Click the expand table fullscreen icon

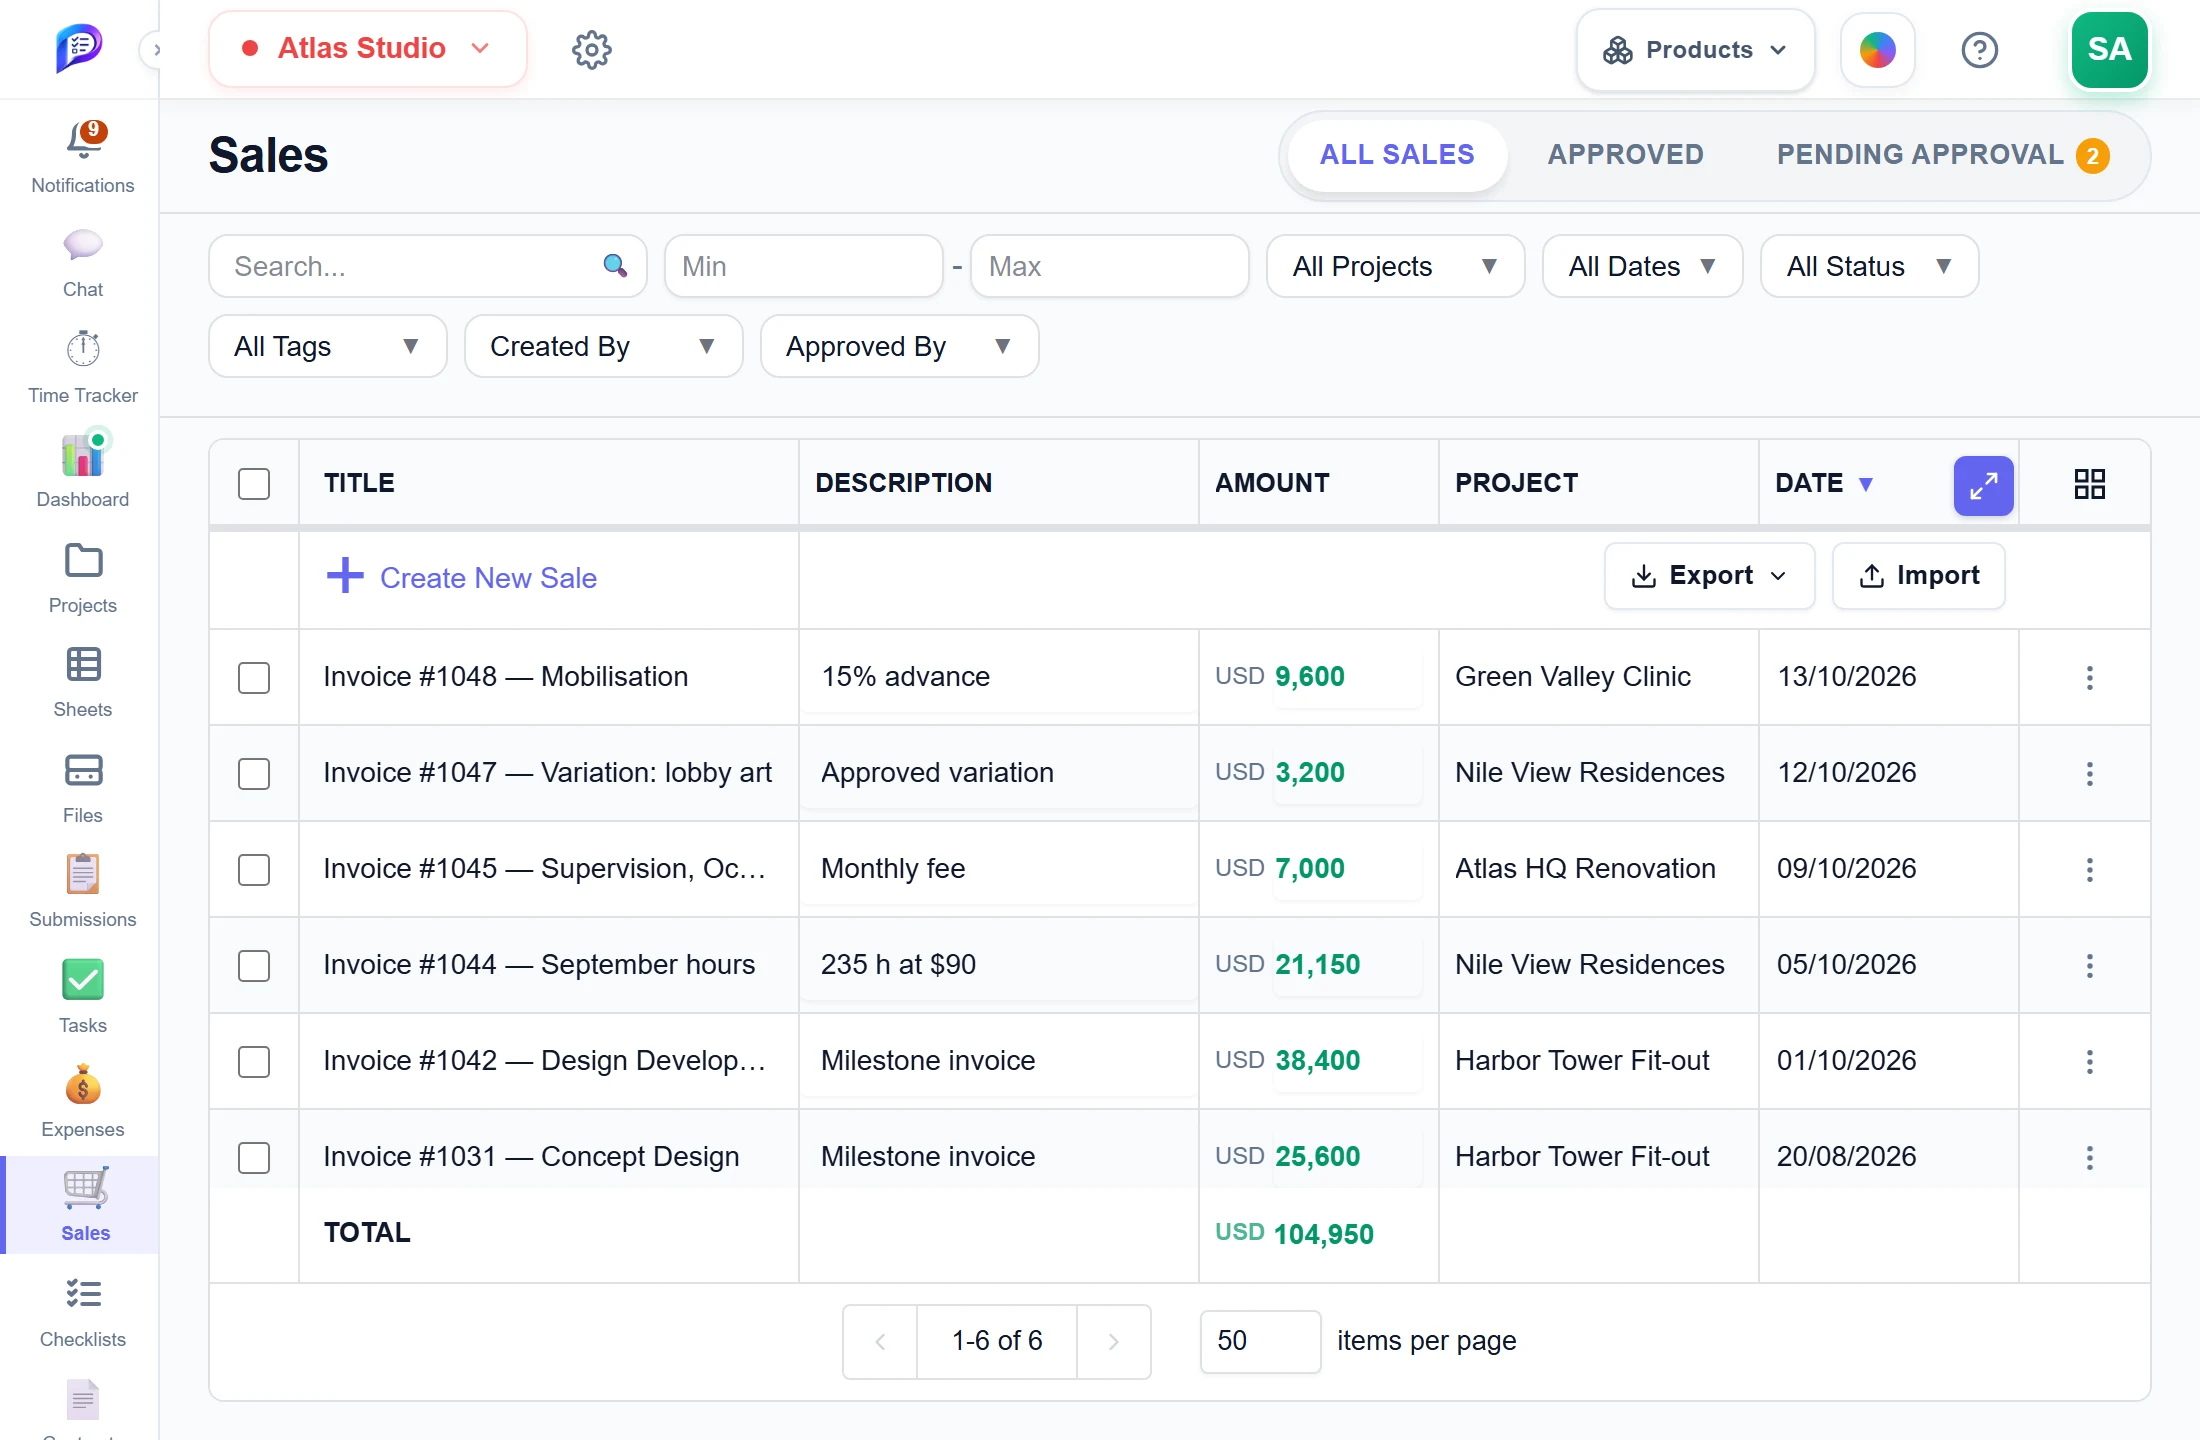(1983, 485)
